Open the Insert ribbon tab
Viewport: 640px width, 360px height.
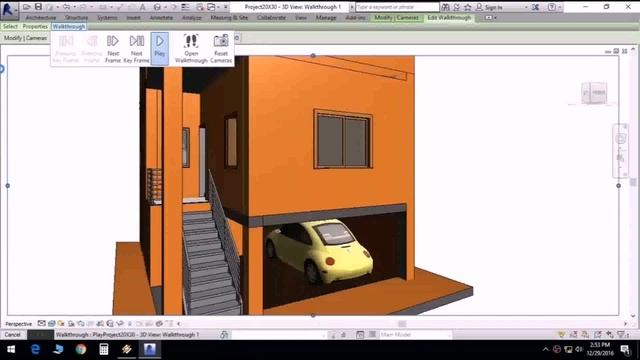tap(133, 18)
